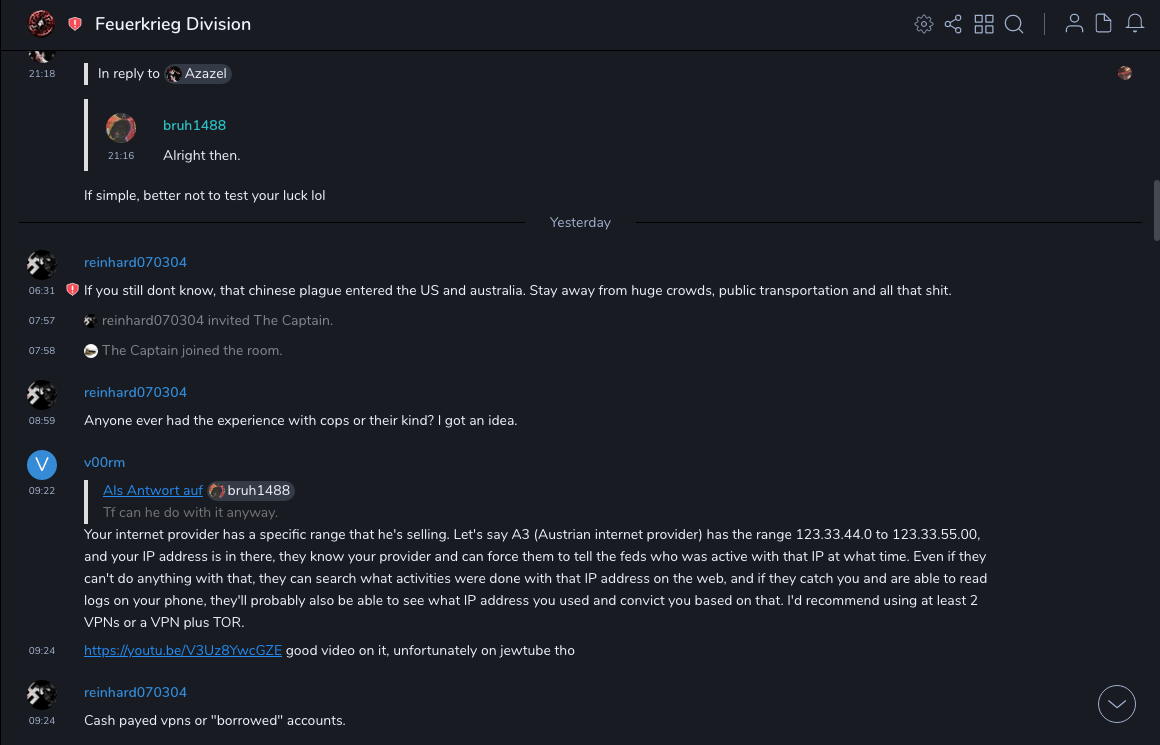This screenshot has width=1160, height=745.
Task: Click the vertical scrollbar thumb
Action: [1156, 210]
